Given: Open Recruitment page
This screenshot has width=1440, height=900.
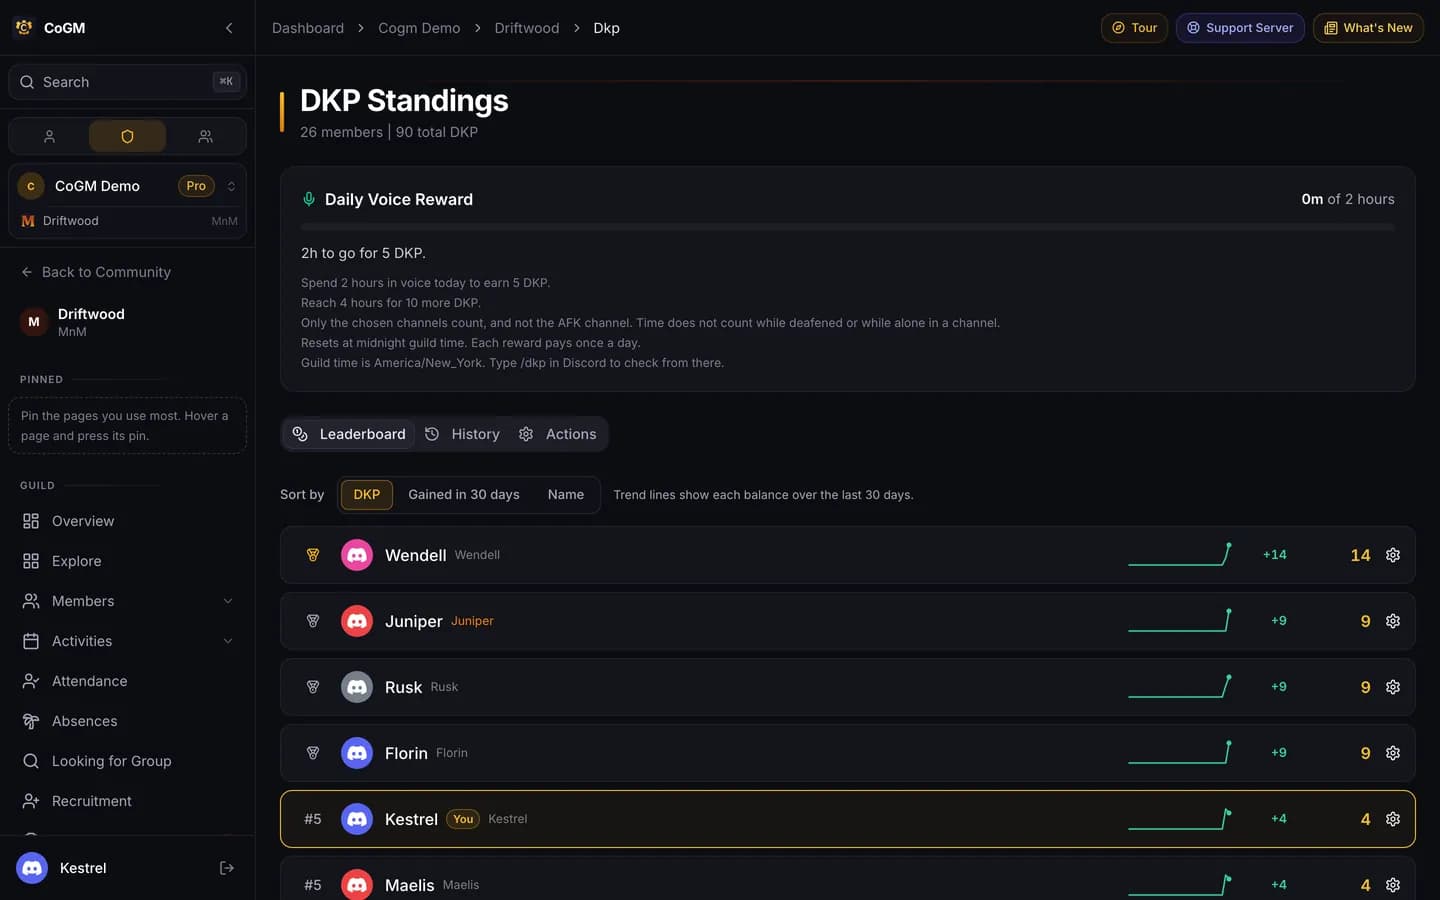Looking at the screenshot, I should (127, 801).
